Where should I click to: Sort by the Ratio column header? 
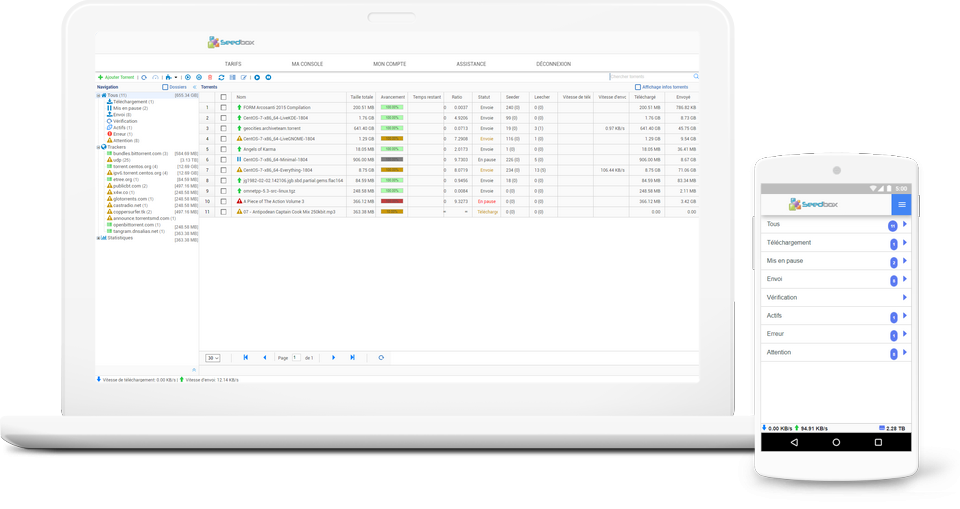(x=457, y=97)
